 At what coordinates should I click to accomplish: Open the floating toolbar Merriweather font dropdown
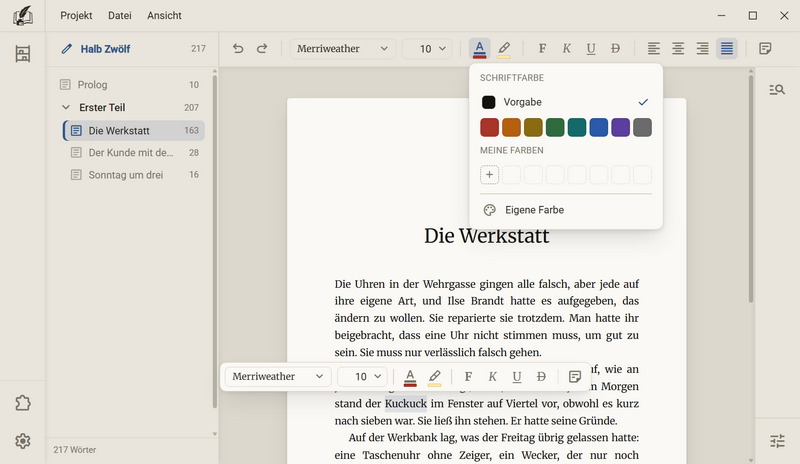tap(278, 377)
